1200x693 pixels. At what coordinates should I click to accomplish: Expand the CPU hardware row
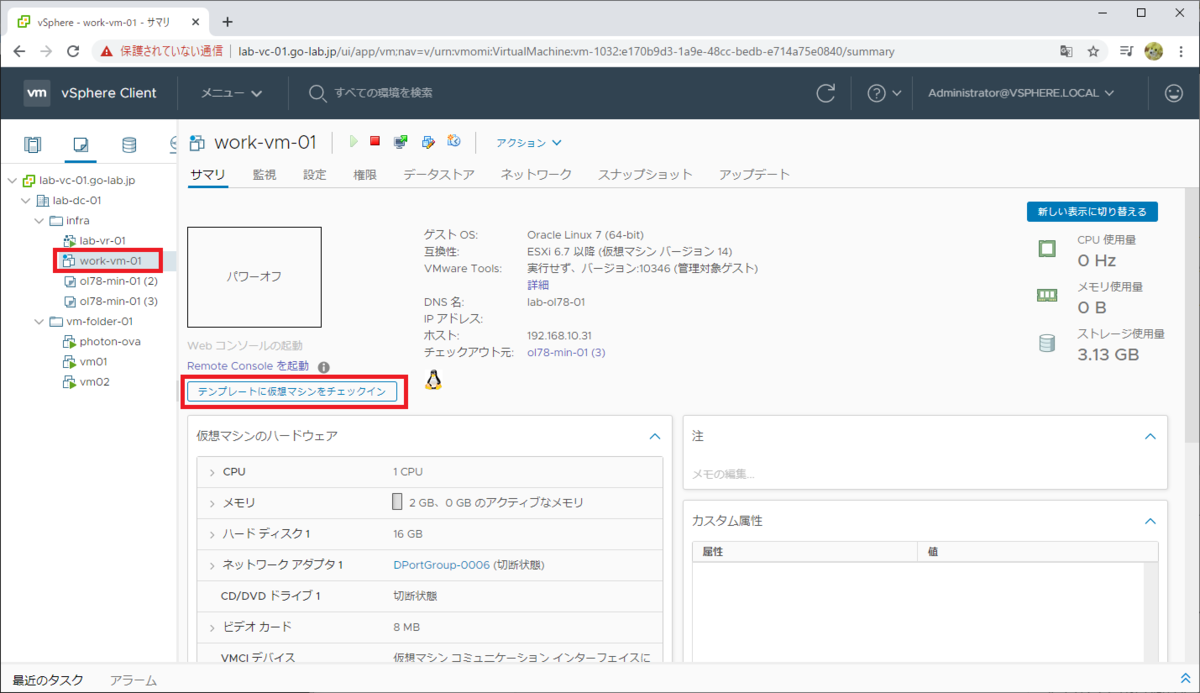click(212, 471)
